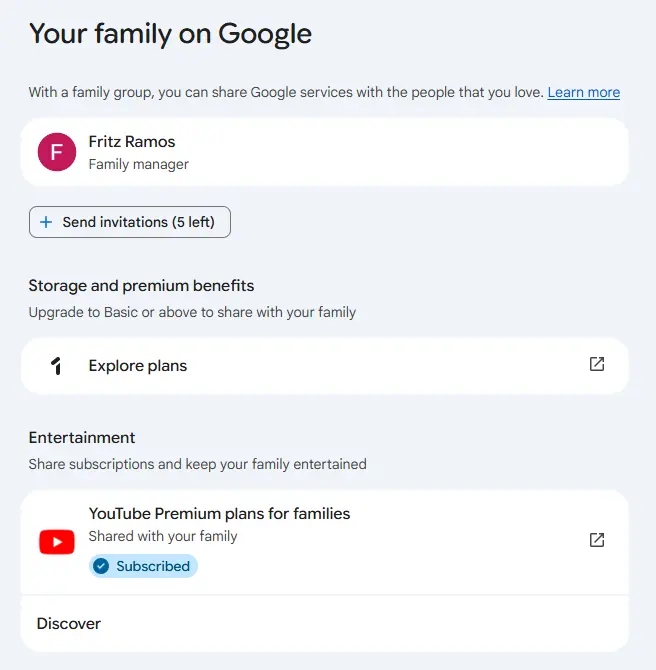Click 'Family manager' label
This screenshot has height=670, width=656.
pyautogui.click(x=138, y=164)
